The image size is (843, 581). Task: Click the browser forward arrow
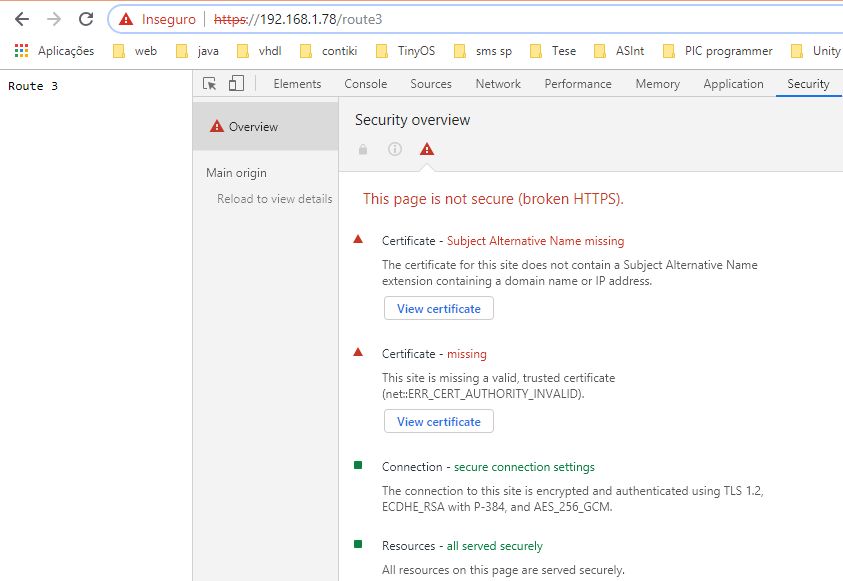click(54, 19)
